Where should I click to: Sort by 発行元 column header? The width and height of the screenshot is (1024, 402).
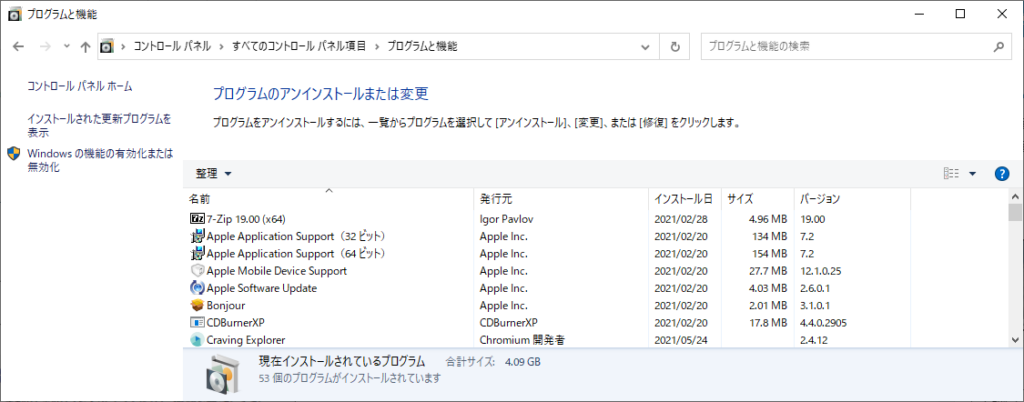[x=561, y=198]
